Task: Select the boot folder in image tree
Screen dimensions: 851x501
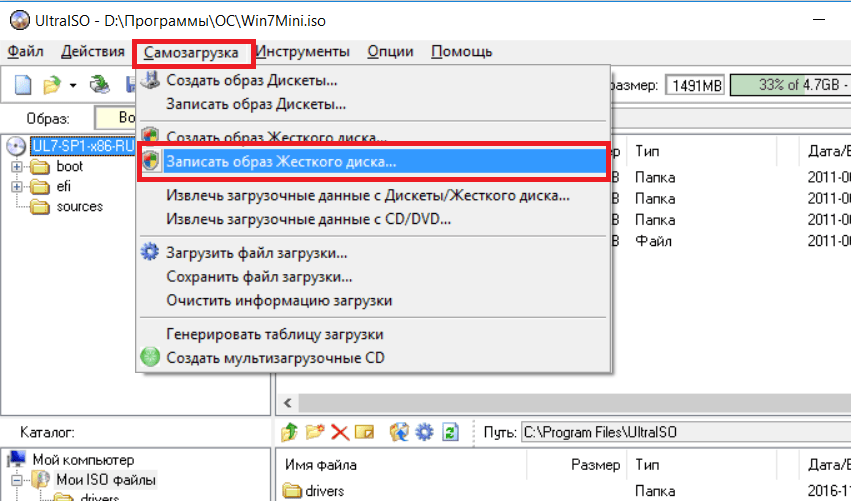Action: pos(69,166)
